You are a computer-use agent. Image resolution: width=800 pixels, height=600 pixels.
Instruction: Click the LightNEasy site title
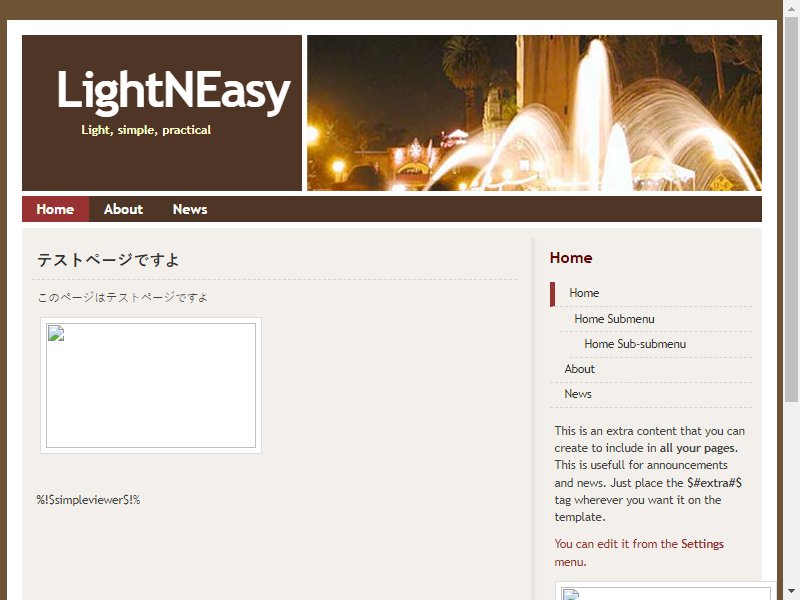pos(173,91)
